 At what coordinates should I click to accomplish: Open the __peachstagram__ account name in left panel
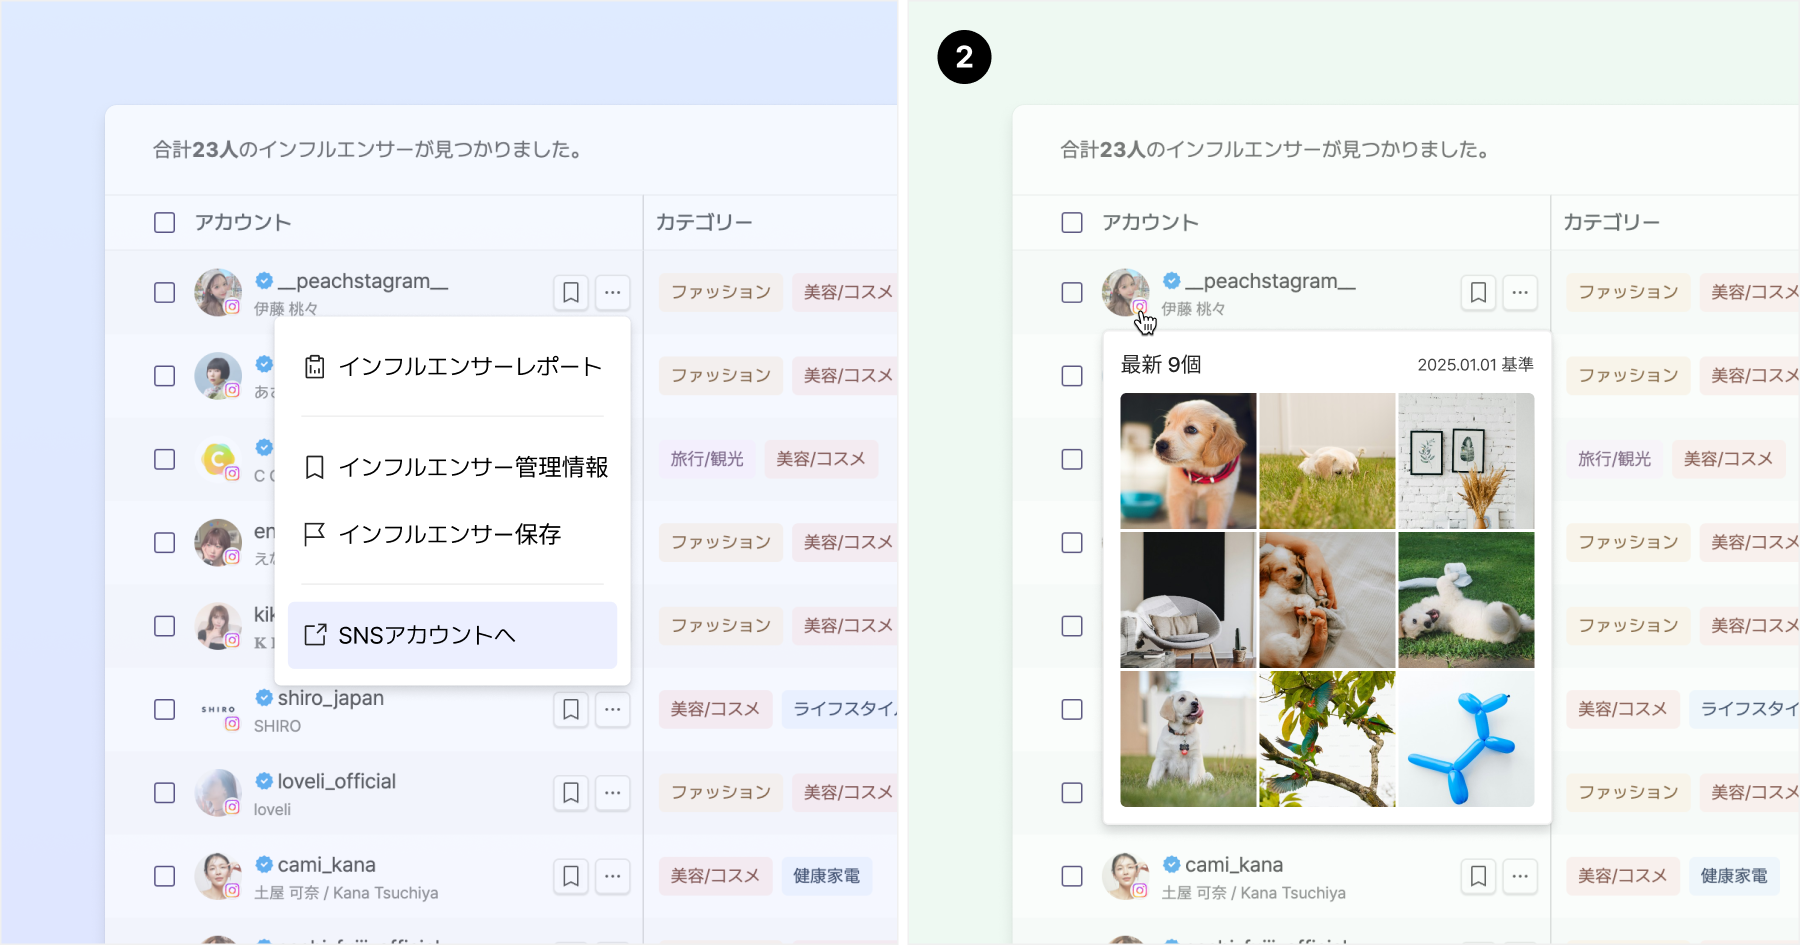pos(362,281)
